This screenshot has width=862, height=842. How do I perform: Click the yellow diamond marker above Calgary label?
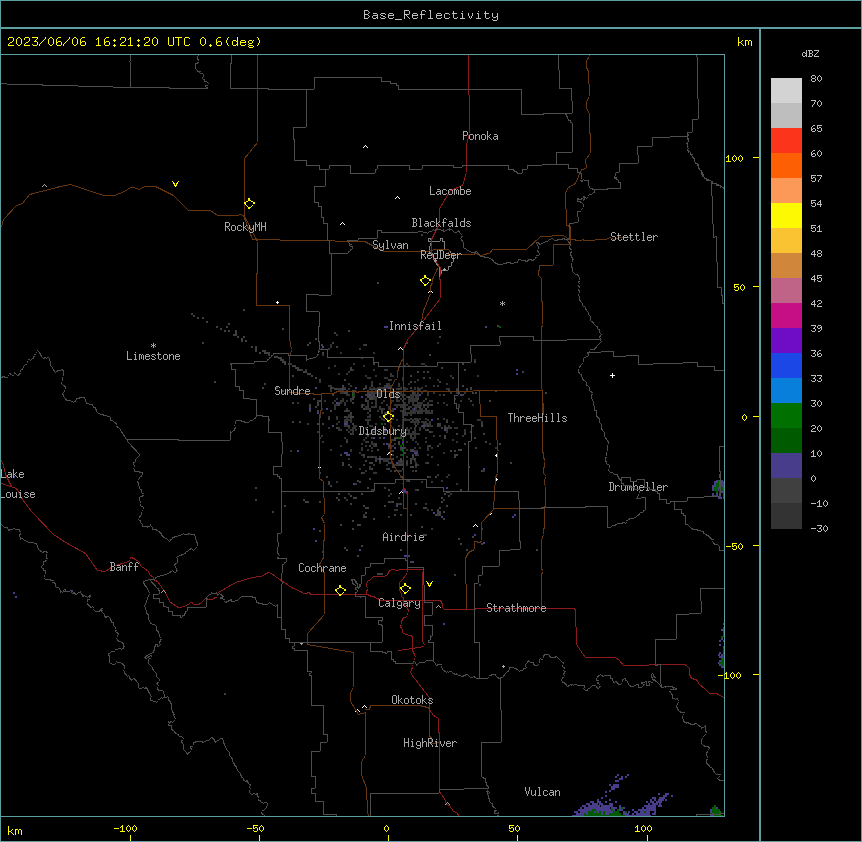tap(405, 589)
